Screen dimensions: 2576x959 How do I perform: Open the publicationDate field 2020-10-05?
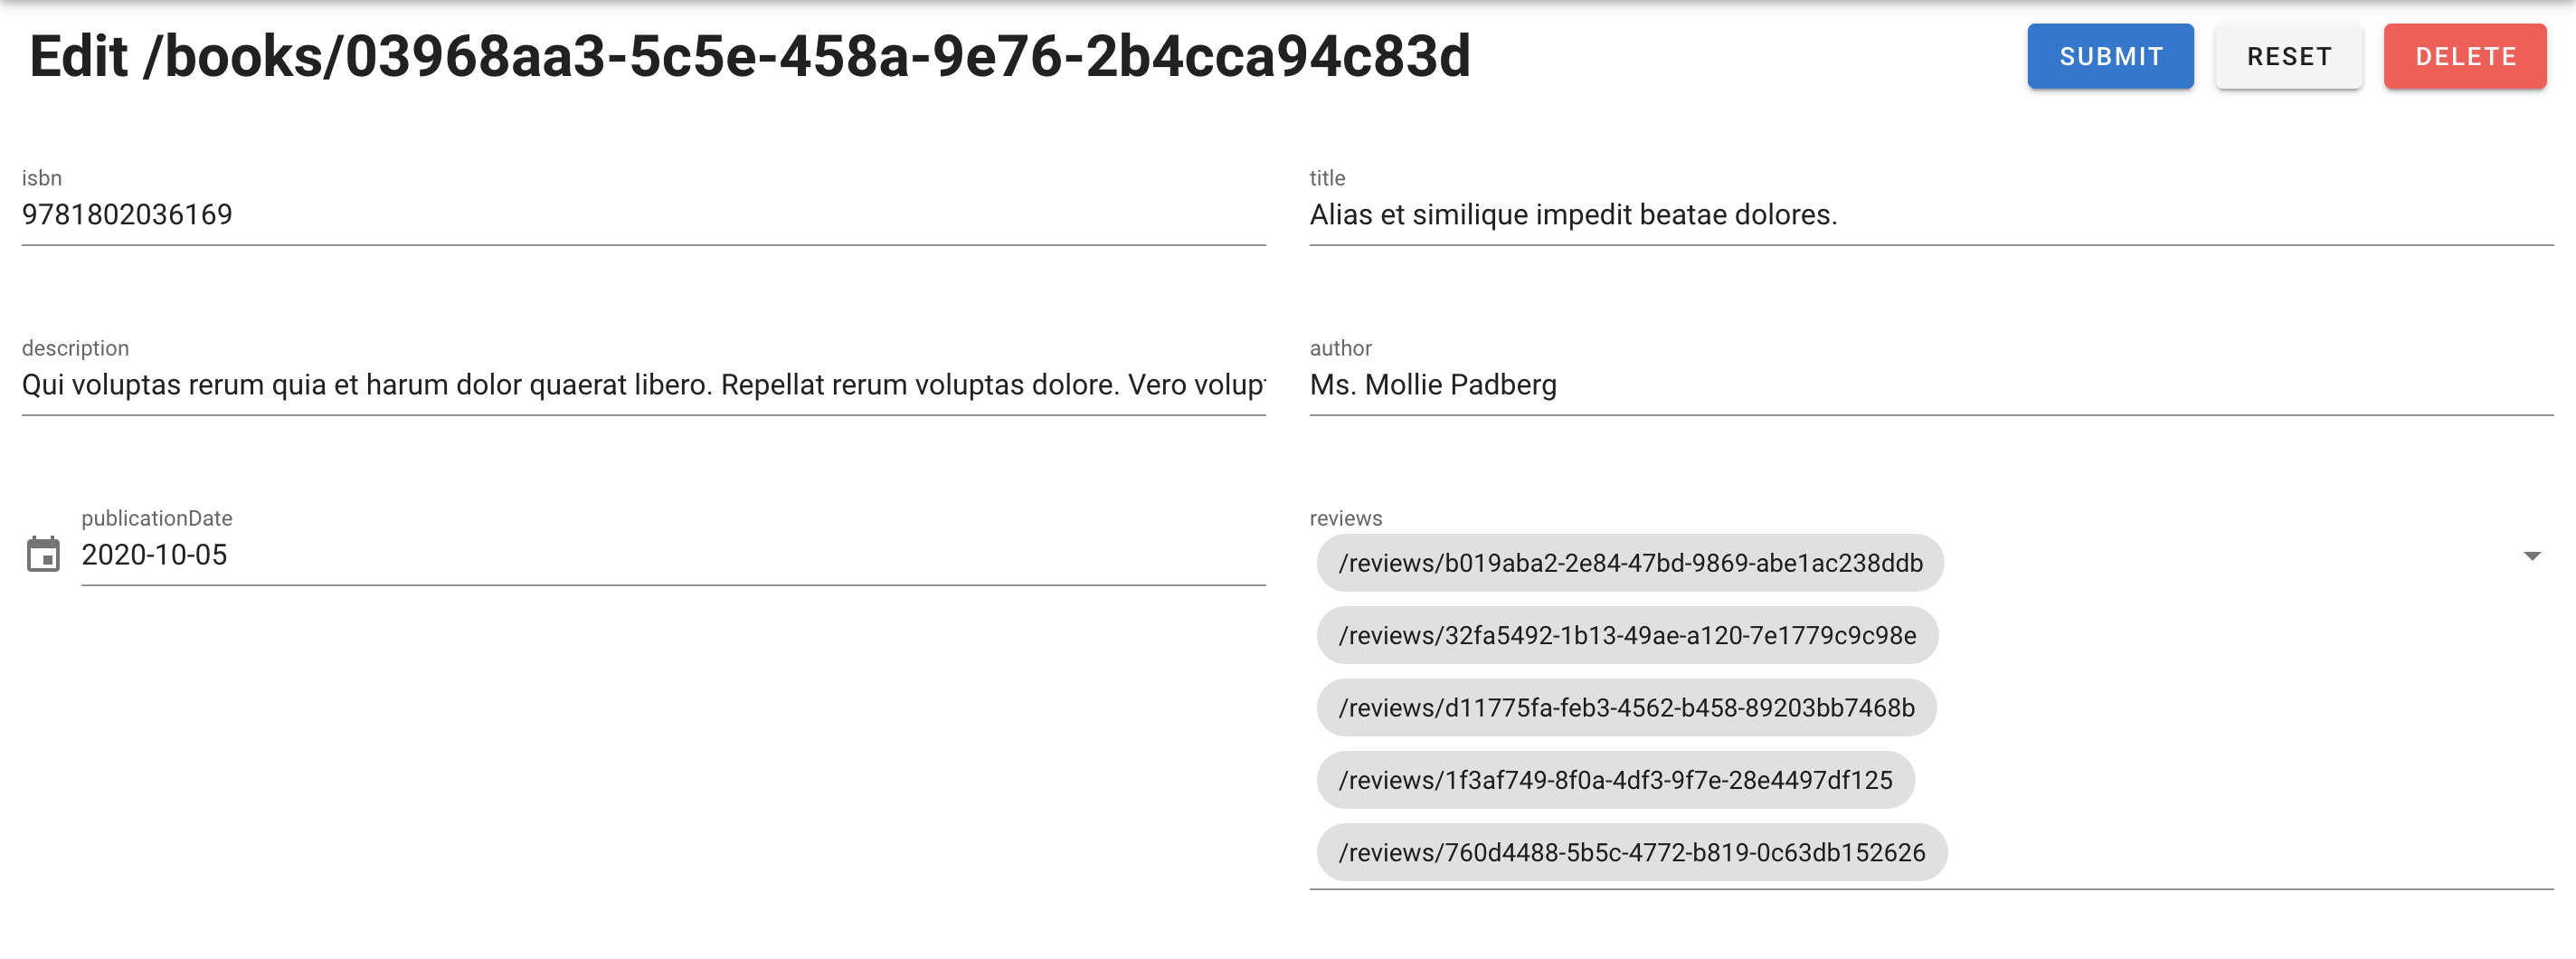click(x=673, y=554)
